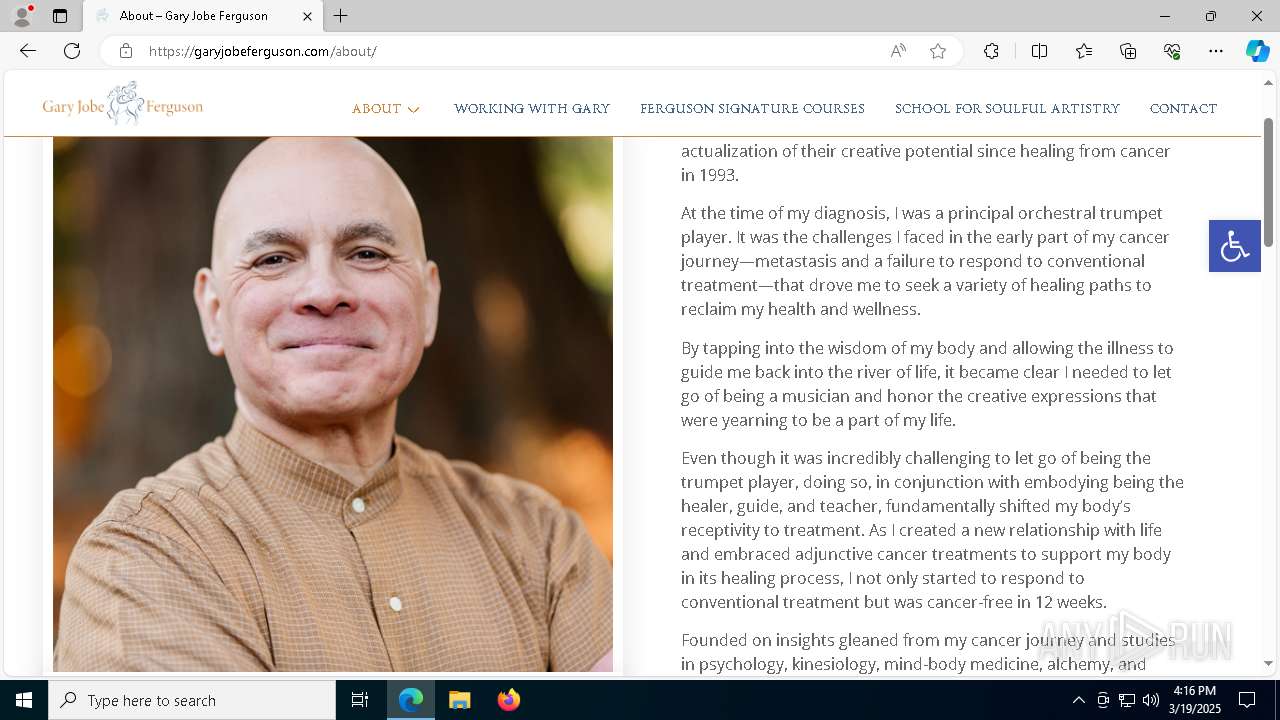Open the Favorites list icon
The image size is (1280, 720).
[x=1084, y=51]
